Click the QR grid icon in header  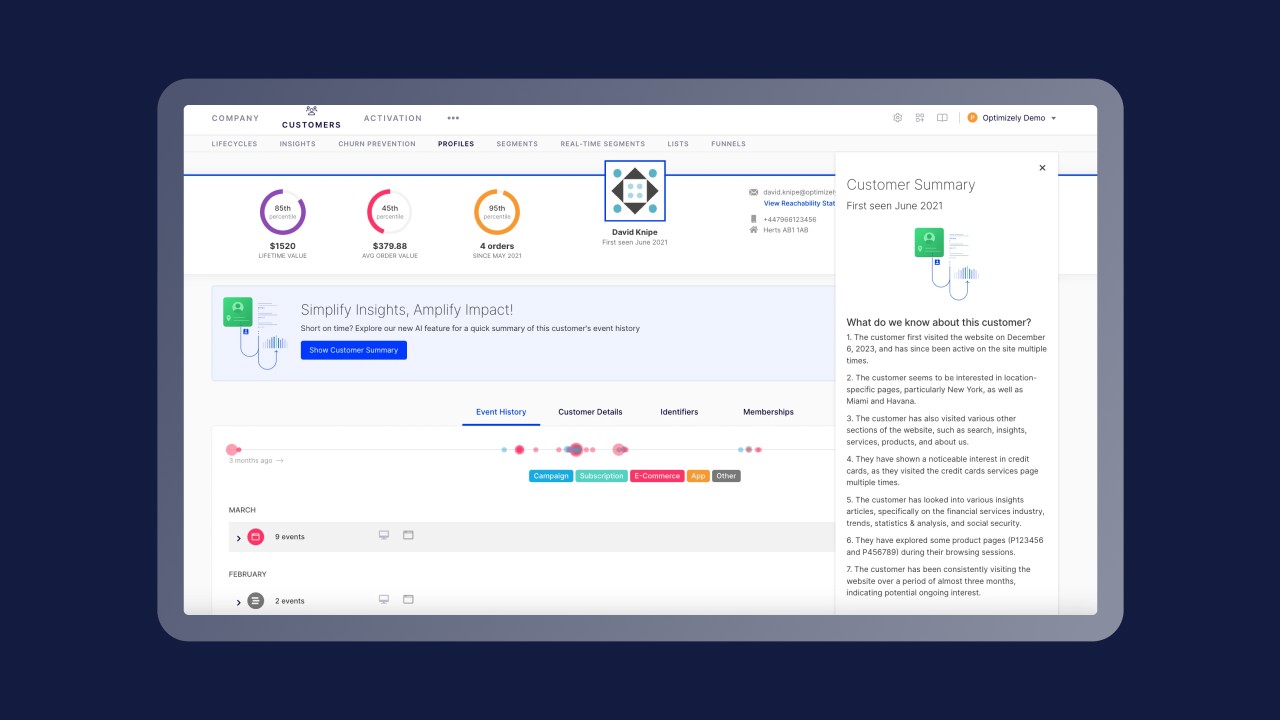920,118
